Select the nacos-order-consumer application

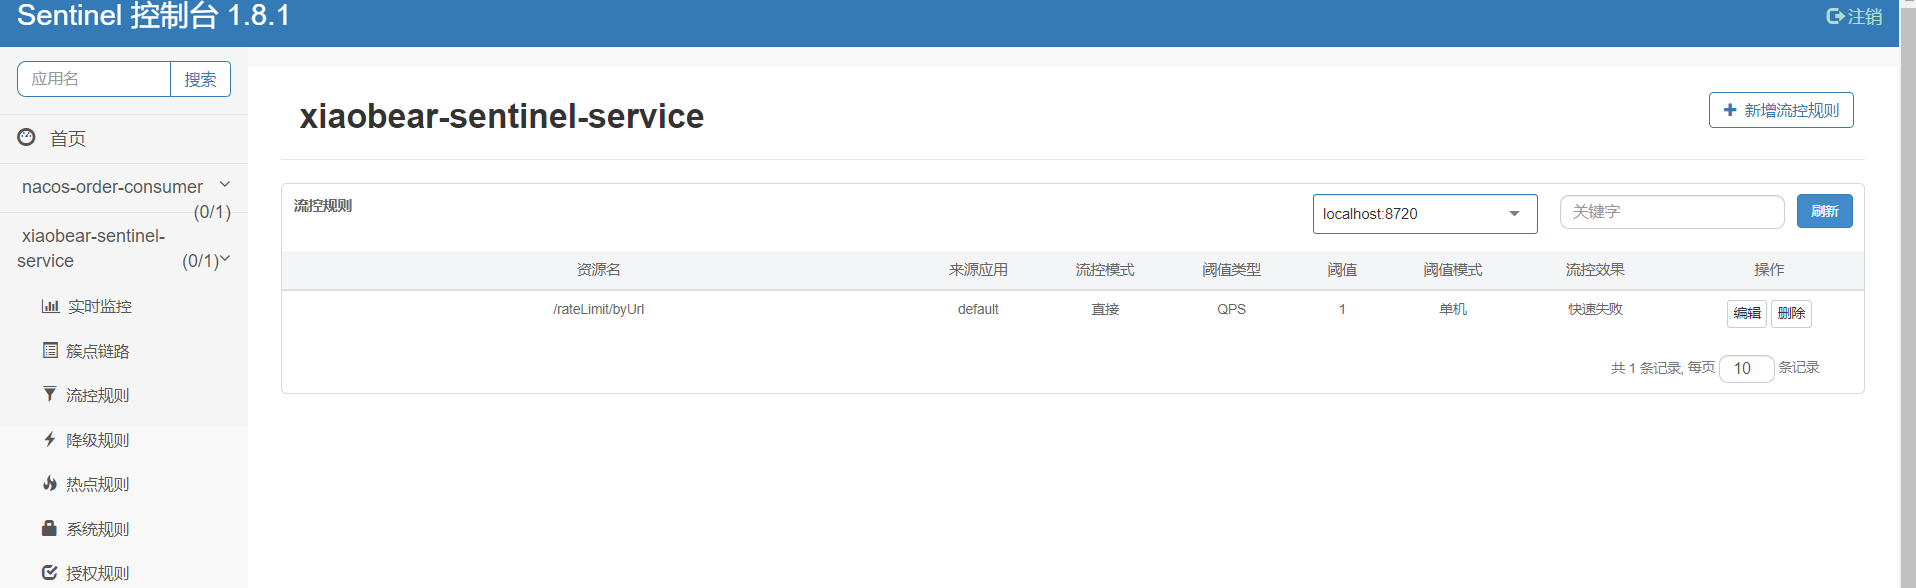(112, 187)
